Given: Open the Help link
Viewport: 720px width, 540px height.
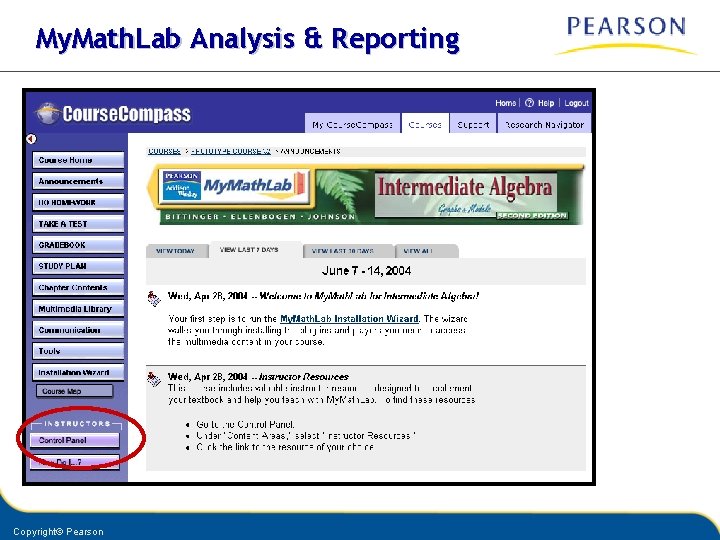Looking at the screenshot, I should pyautogui.click(x=546, y=103).
